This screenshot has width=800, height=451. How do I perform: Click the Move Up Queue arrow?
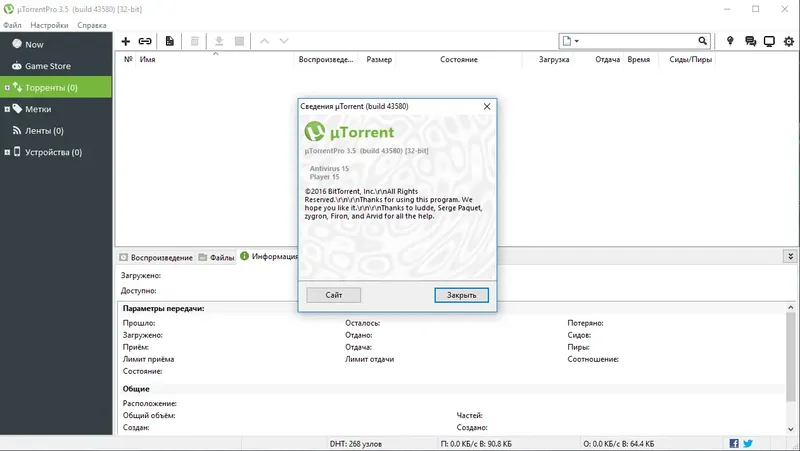264,41
